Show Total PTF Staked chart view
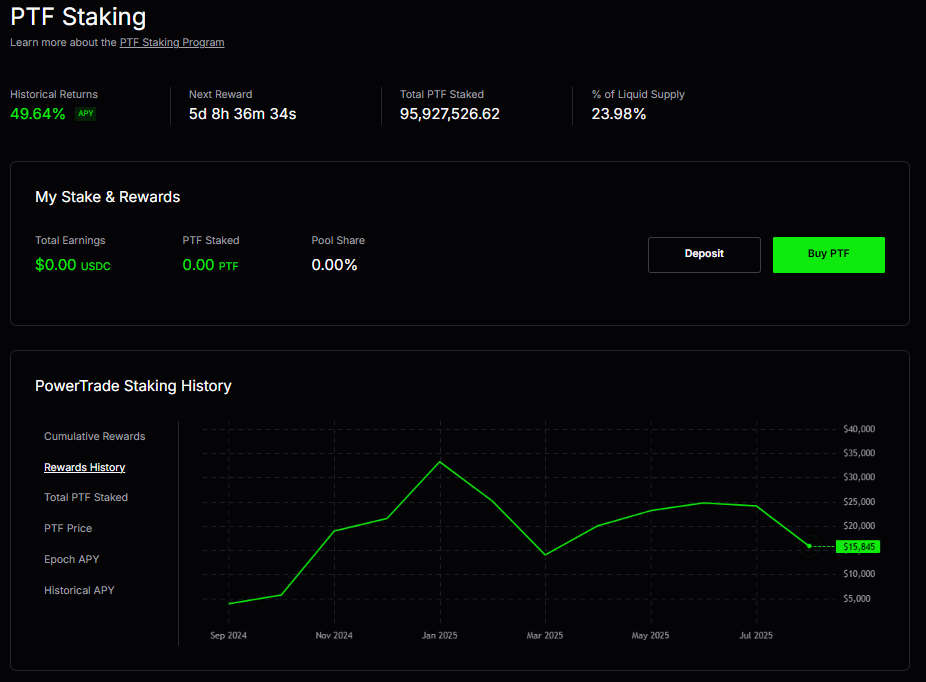This screenshot has width=926, height=682. click(86, 497)
